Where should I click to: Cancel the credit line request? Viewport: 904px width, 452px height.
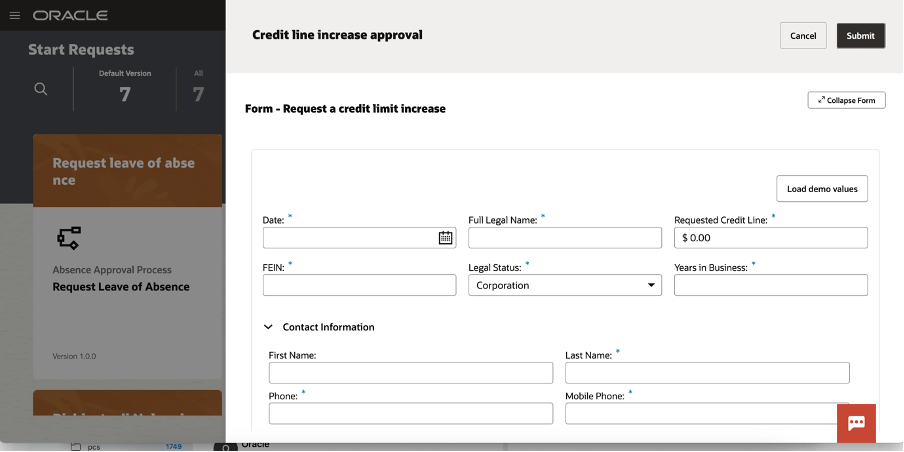[803, 36]
